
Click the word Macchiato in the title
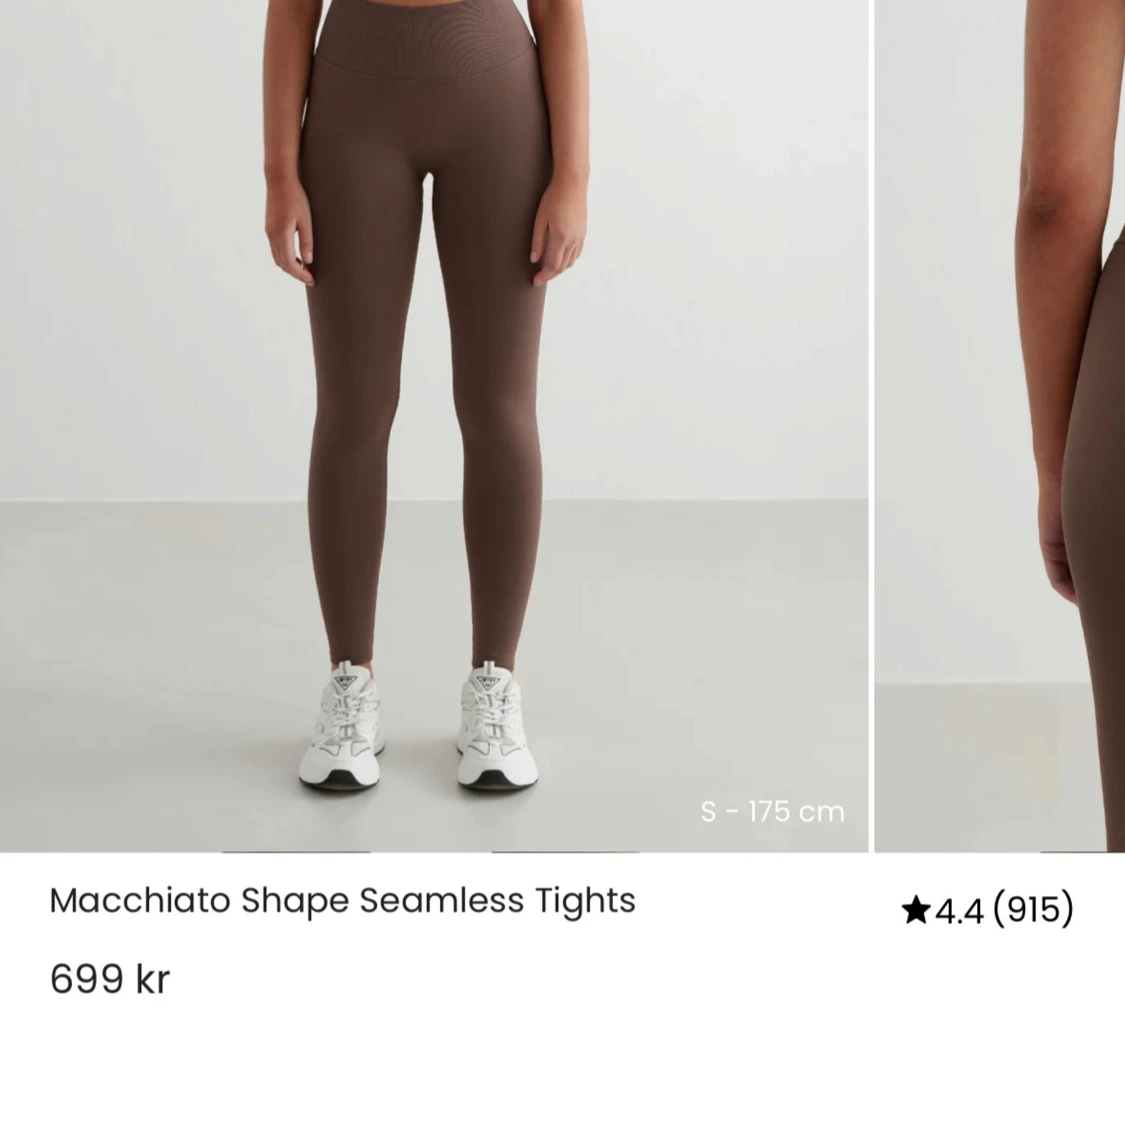(x=139, y=900)
